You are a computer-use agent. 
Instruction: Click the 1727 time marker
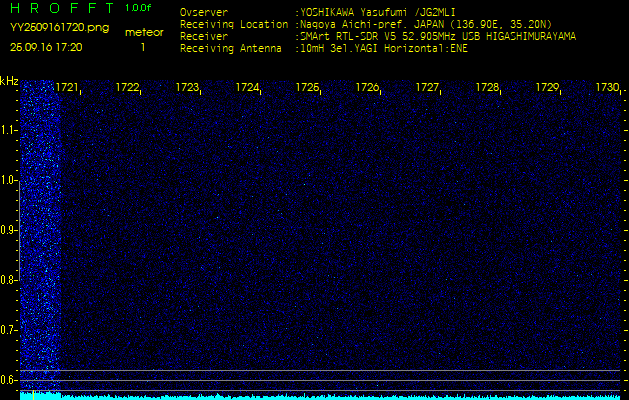[x=427, y=87]
